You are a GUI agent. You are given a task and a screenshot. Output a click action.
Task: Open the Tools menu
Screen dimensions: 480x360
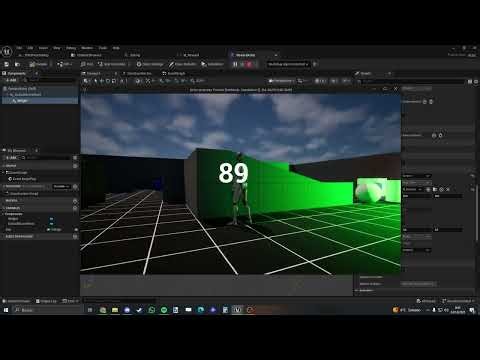(x=103, y=48)
